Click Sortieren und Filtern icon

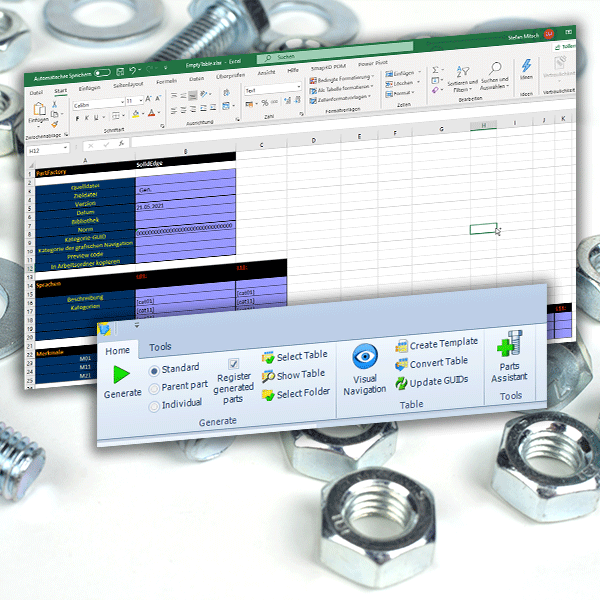tap(463, 72)
